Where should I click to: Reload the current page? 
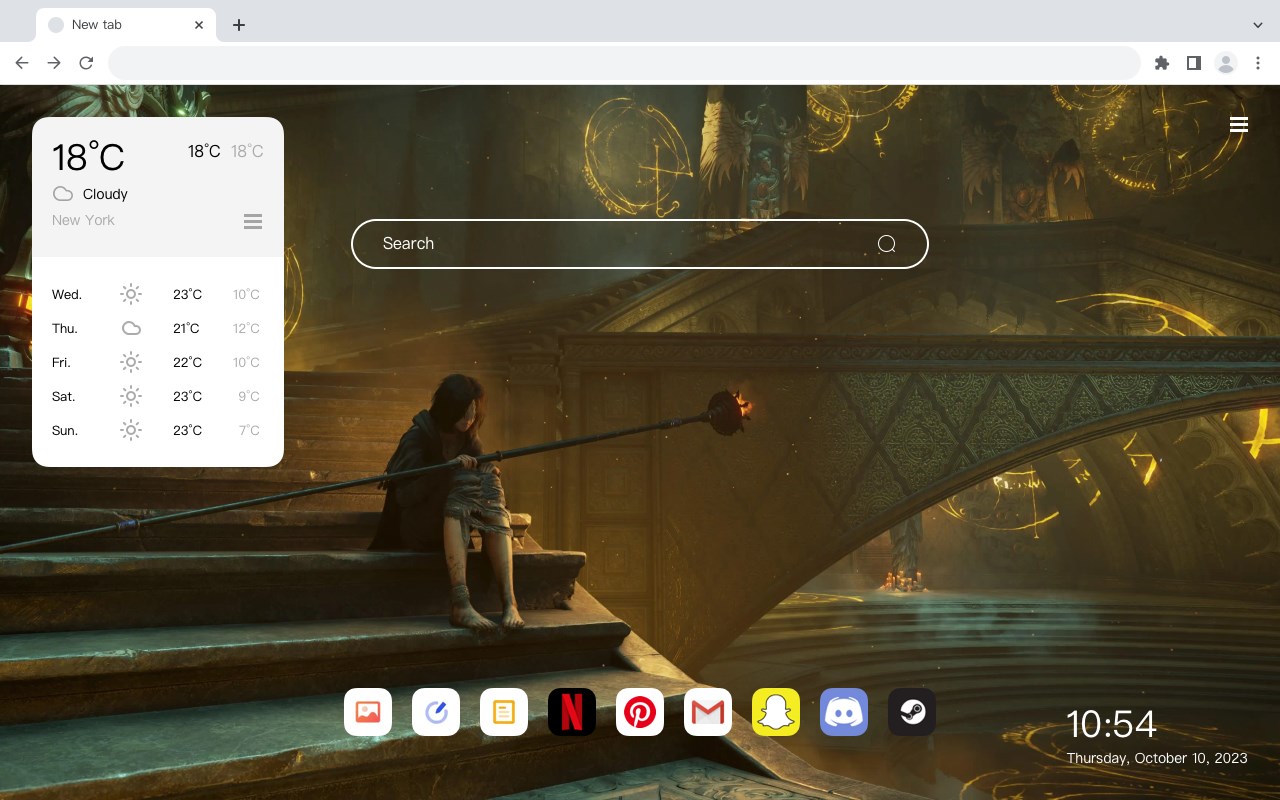[x=86, y=63]
